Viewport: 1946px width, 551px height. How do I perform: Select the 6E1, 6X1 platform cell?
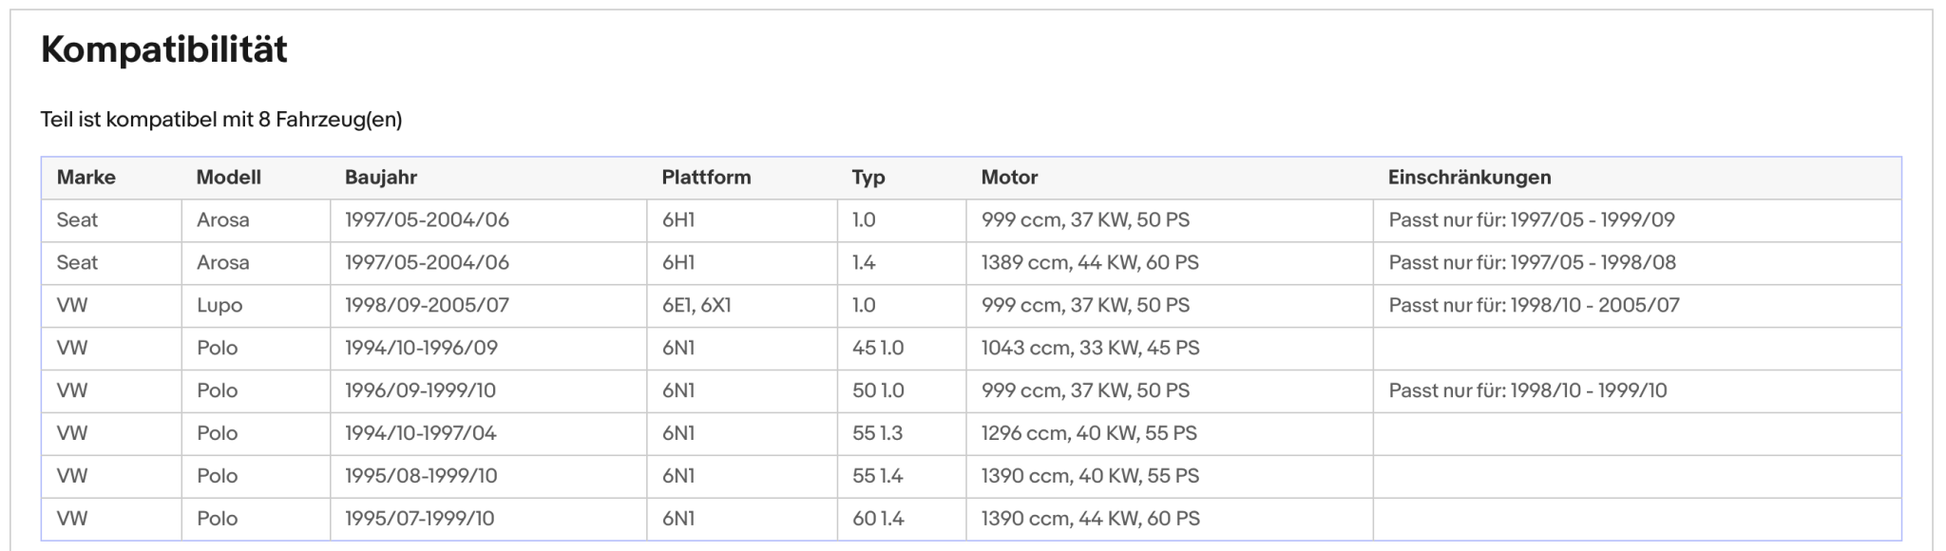696,306
